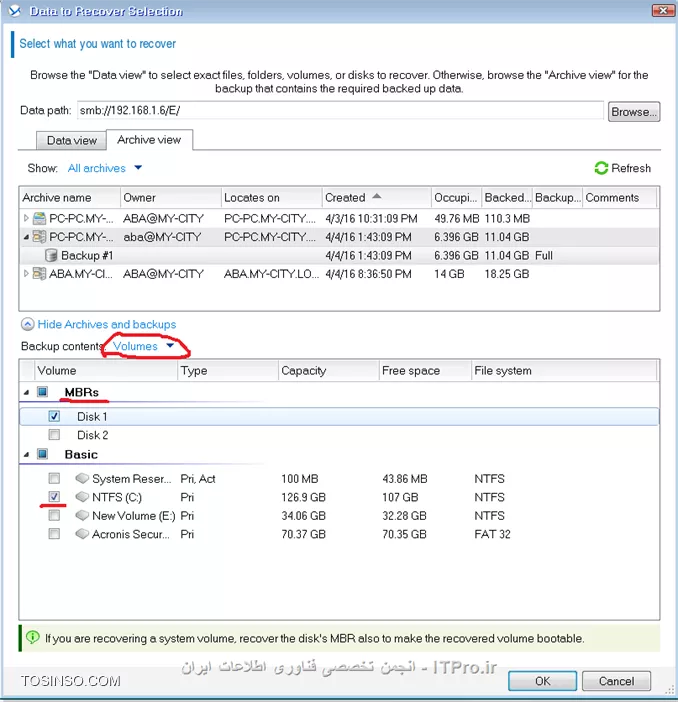Sort by the Owner column header
Image resolution: width=678 pixels, height=702 pixels.
(x=171, y=197)
